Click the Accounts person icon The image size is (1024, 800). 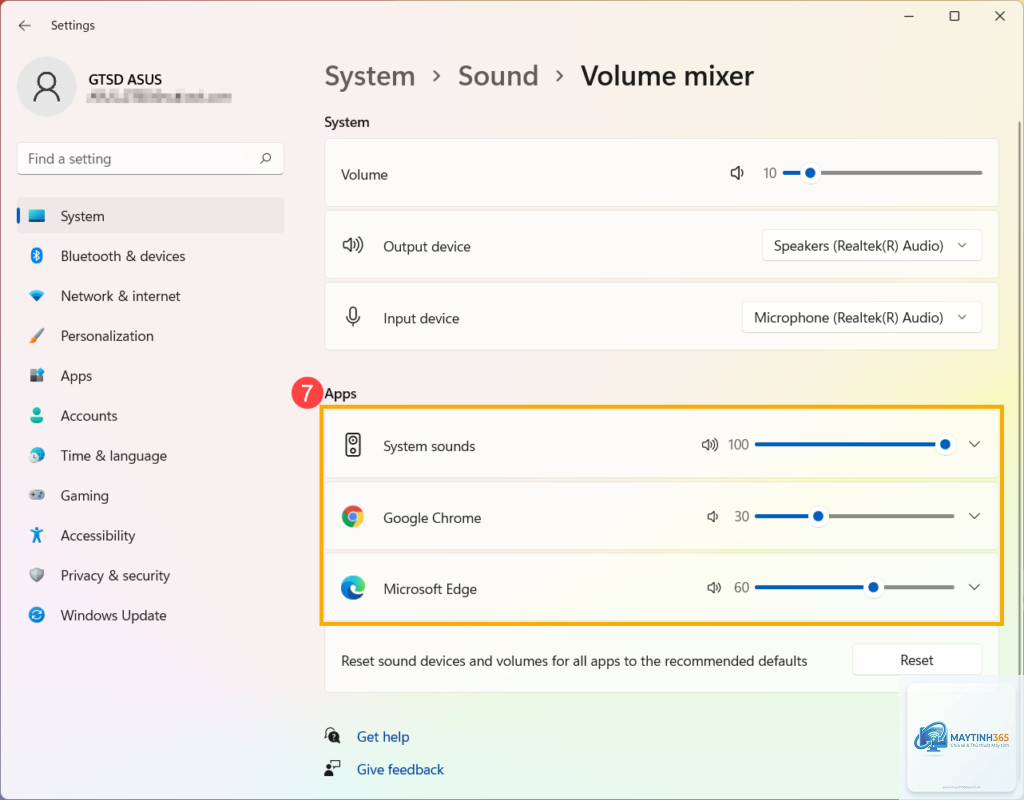pyautogui.click(x=37, y=415)
